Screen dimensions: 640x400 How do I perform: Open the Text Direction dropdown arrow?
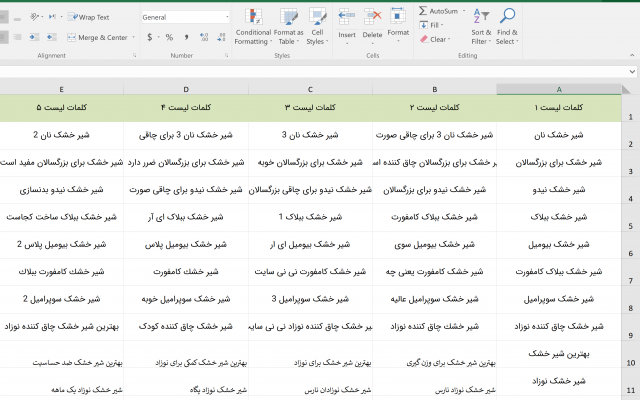click(x=61, y=17)
